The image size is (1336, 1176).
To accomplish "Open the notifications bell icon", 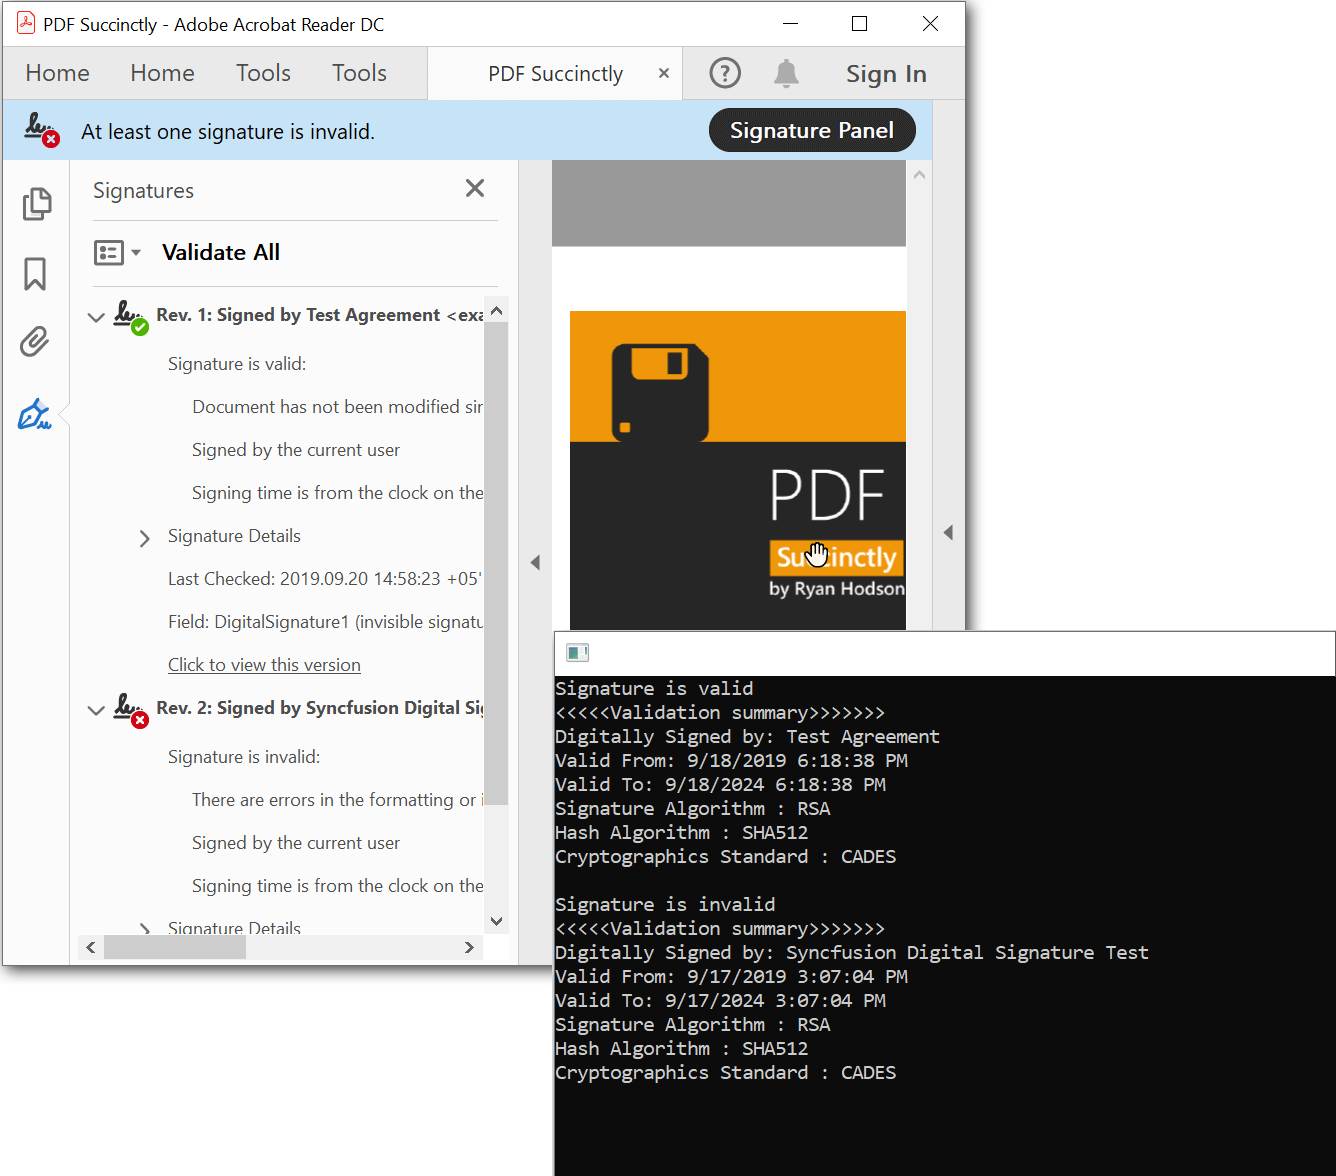I will click(786, 73).
